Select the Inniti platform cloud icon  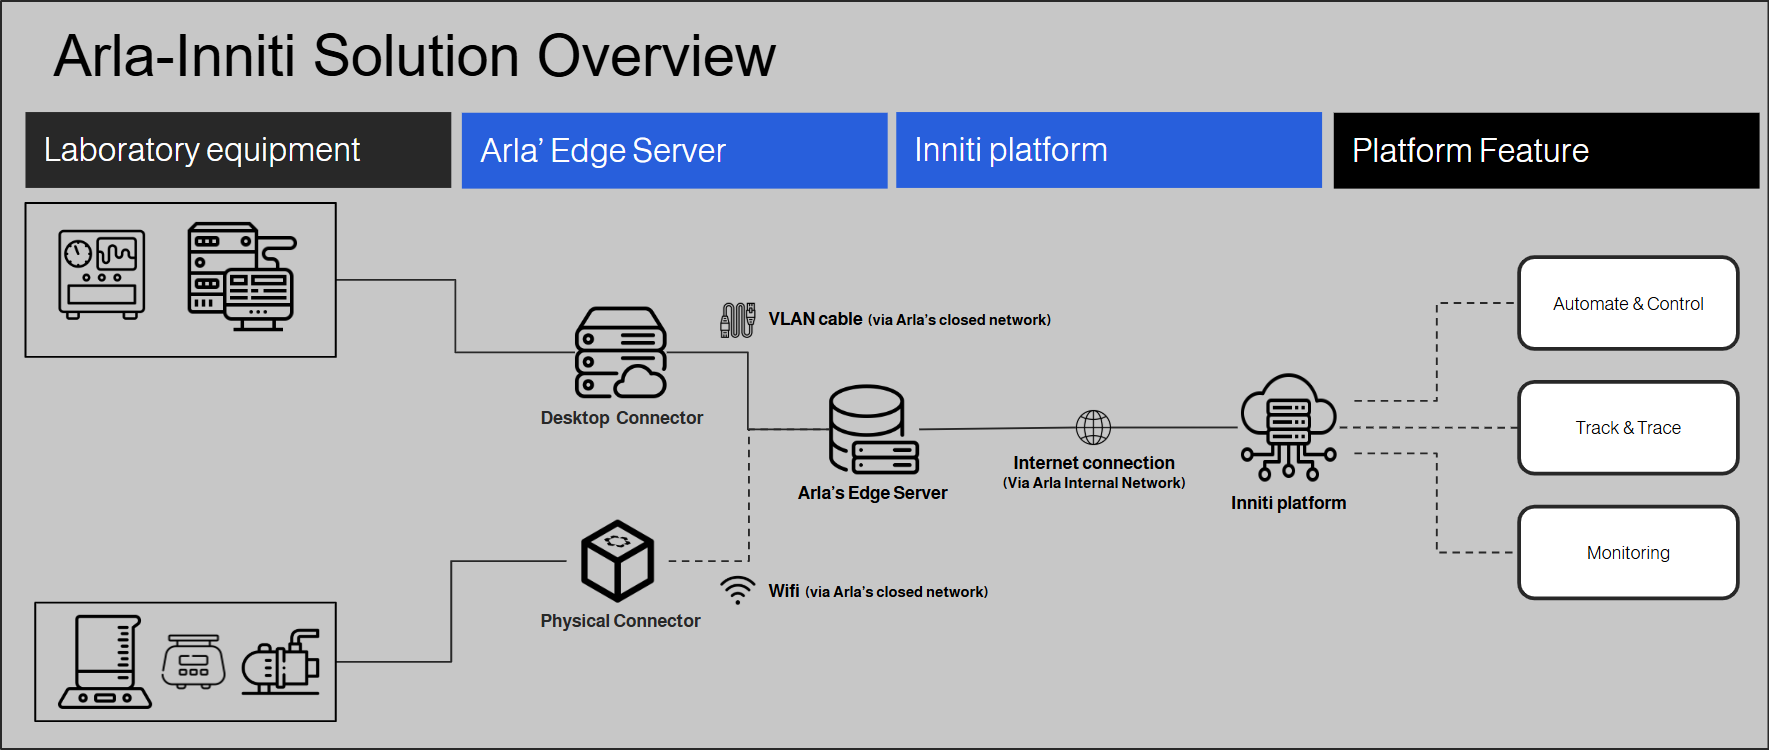point(1288,428)
